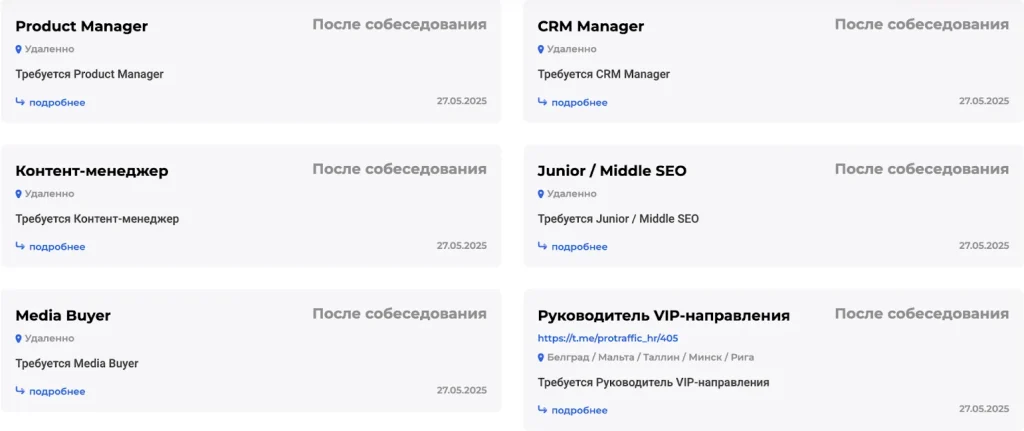1024x431 pixels.
Task: Expand подробнее in the Контент-менеджер card
Action: tap(57, 247)
